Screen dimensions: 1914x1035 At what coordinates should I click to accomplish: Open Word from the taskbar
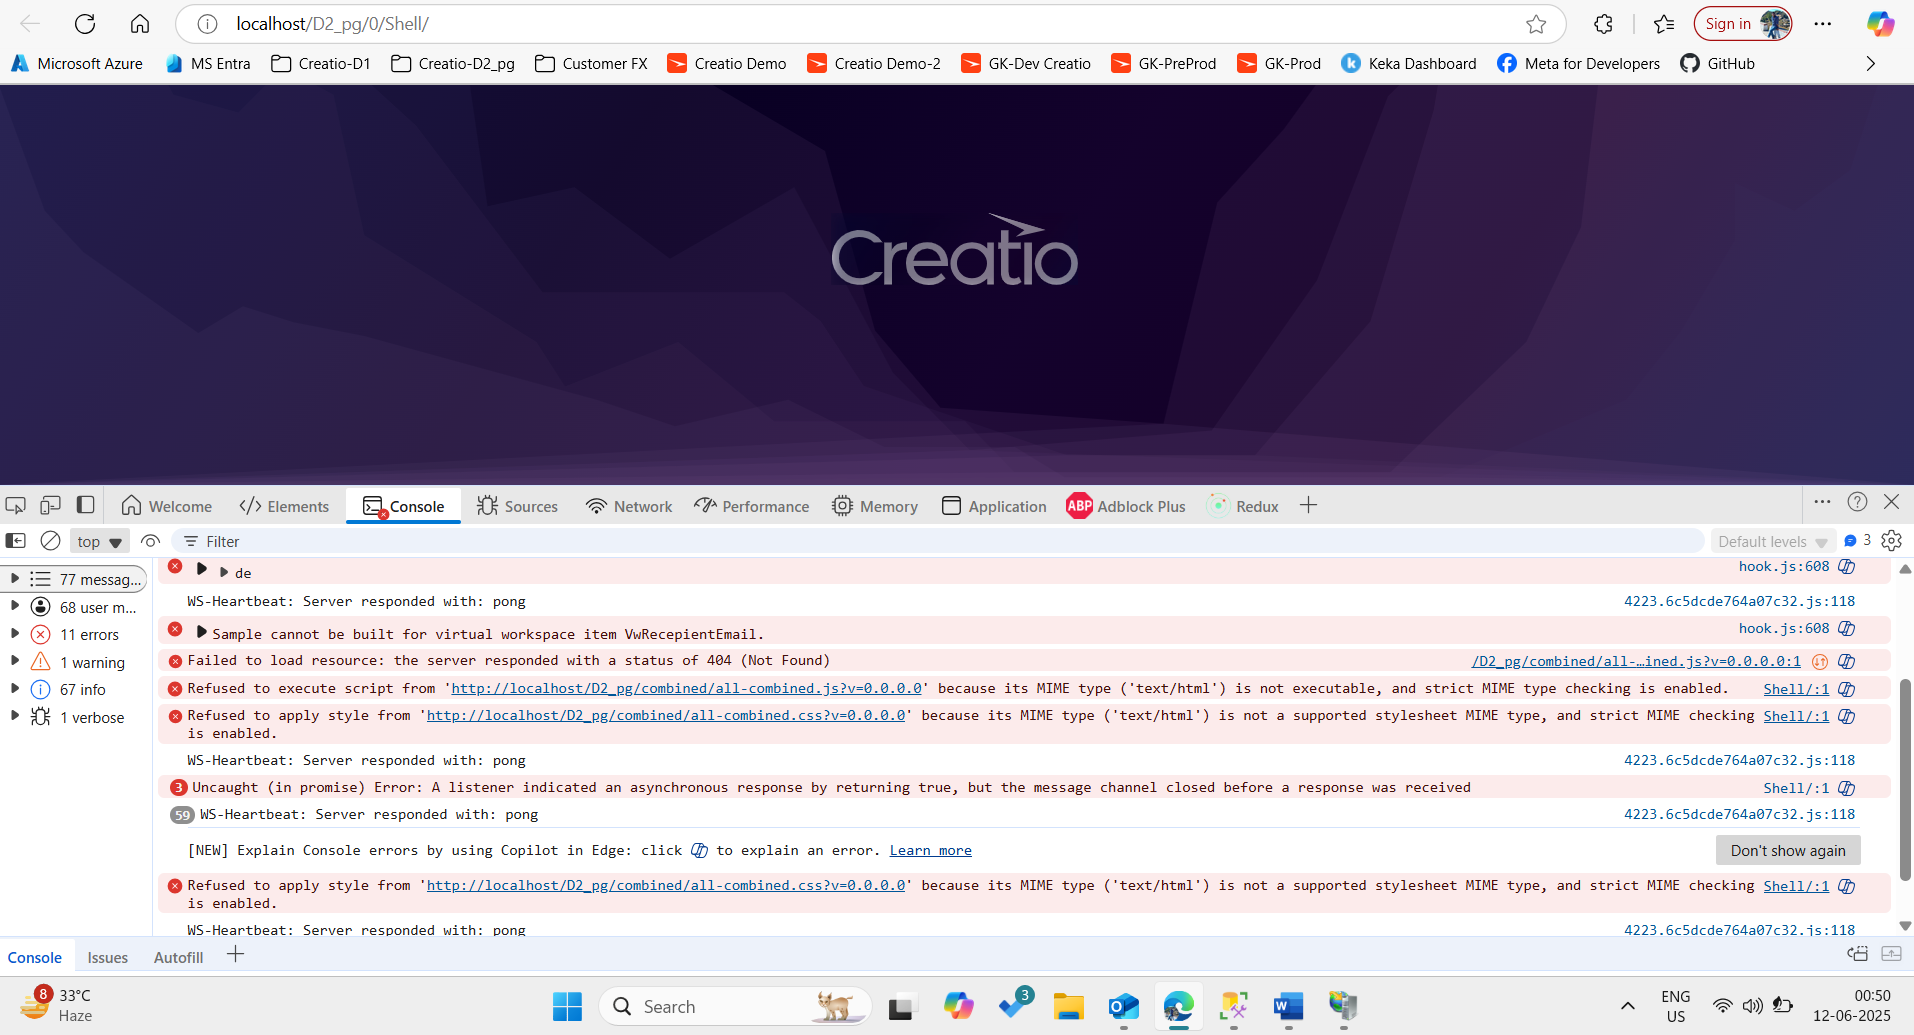(1288, 1007)
